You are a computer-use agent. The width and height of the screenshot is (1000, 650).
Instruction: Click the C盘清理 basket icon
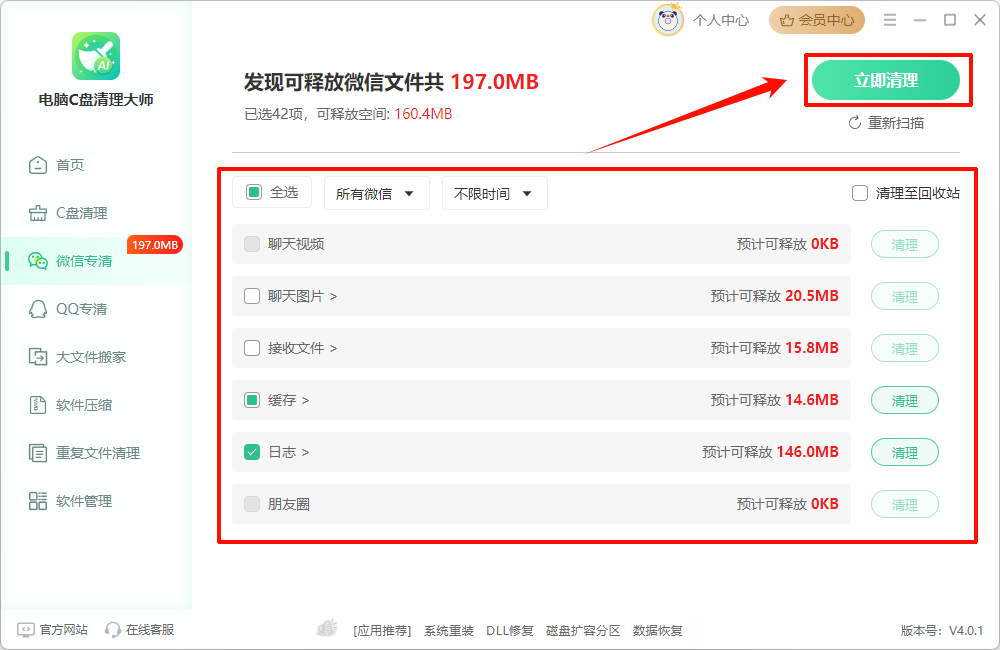tap(38, 213)
